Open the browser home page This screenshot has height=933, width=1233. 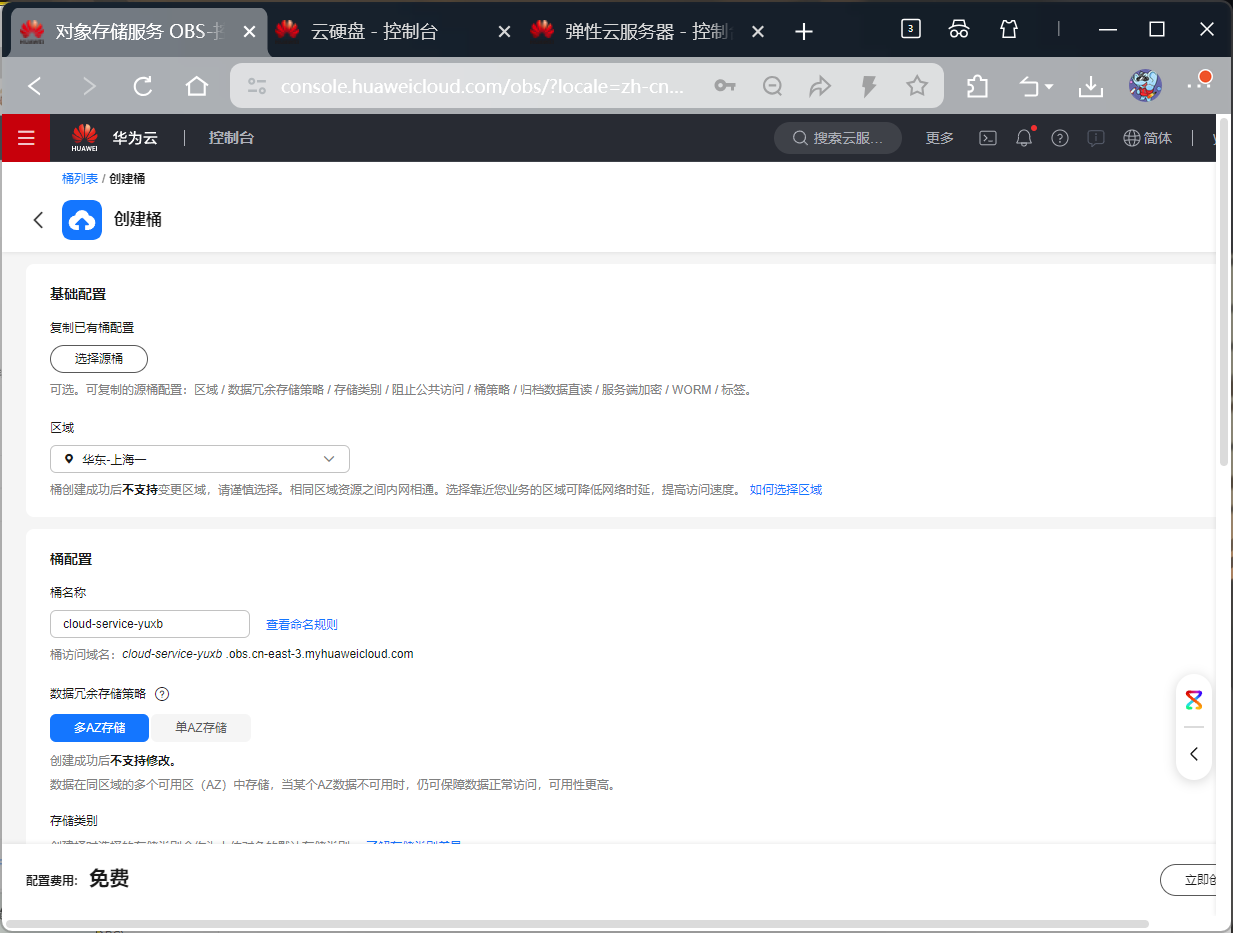pos(197,87)
